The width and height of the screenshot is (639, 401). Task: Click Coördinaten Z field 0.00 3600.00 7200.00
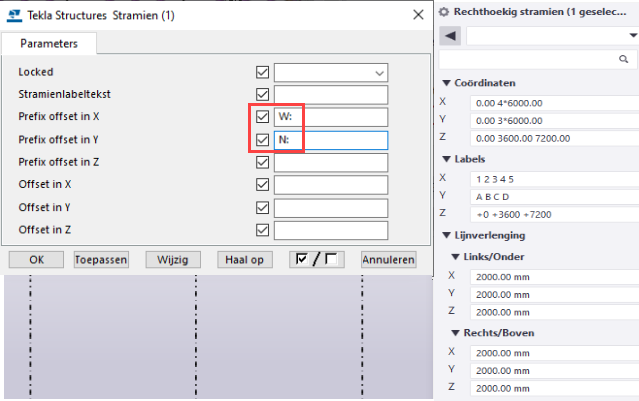point(555,139)
